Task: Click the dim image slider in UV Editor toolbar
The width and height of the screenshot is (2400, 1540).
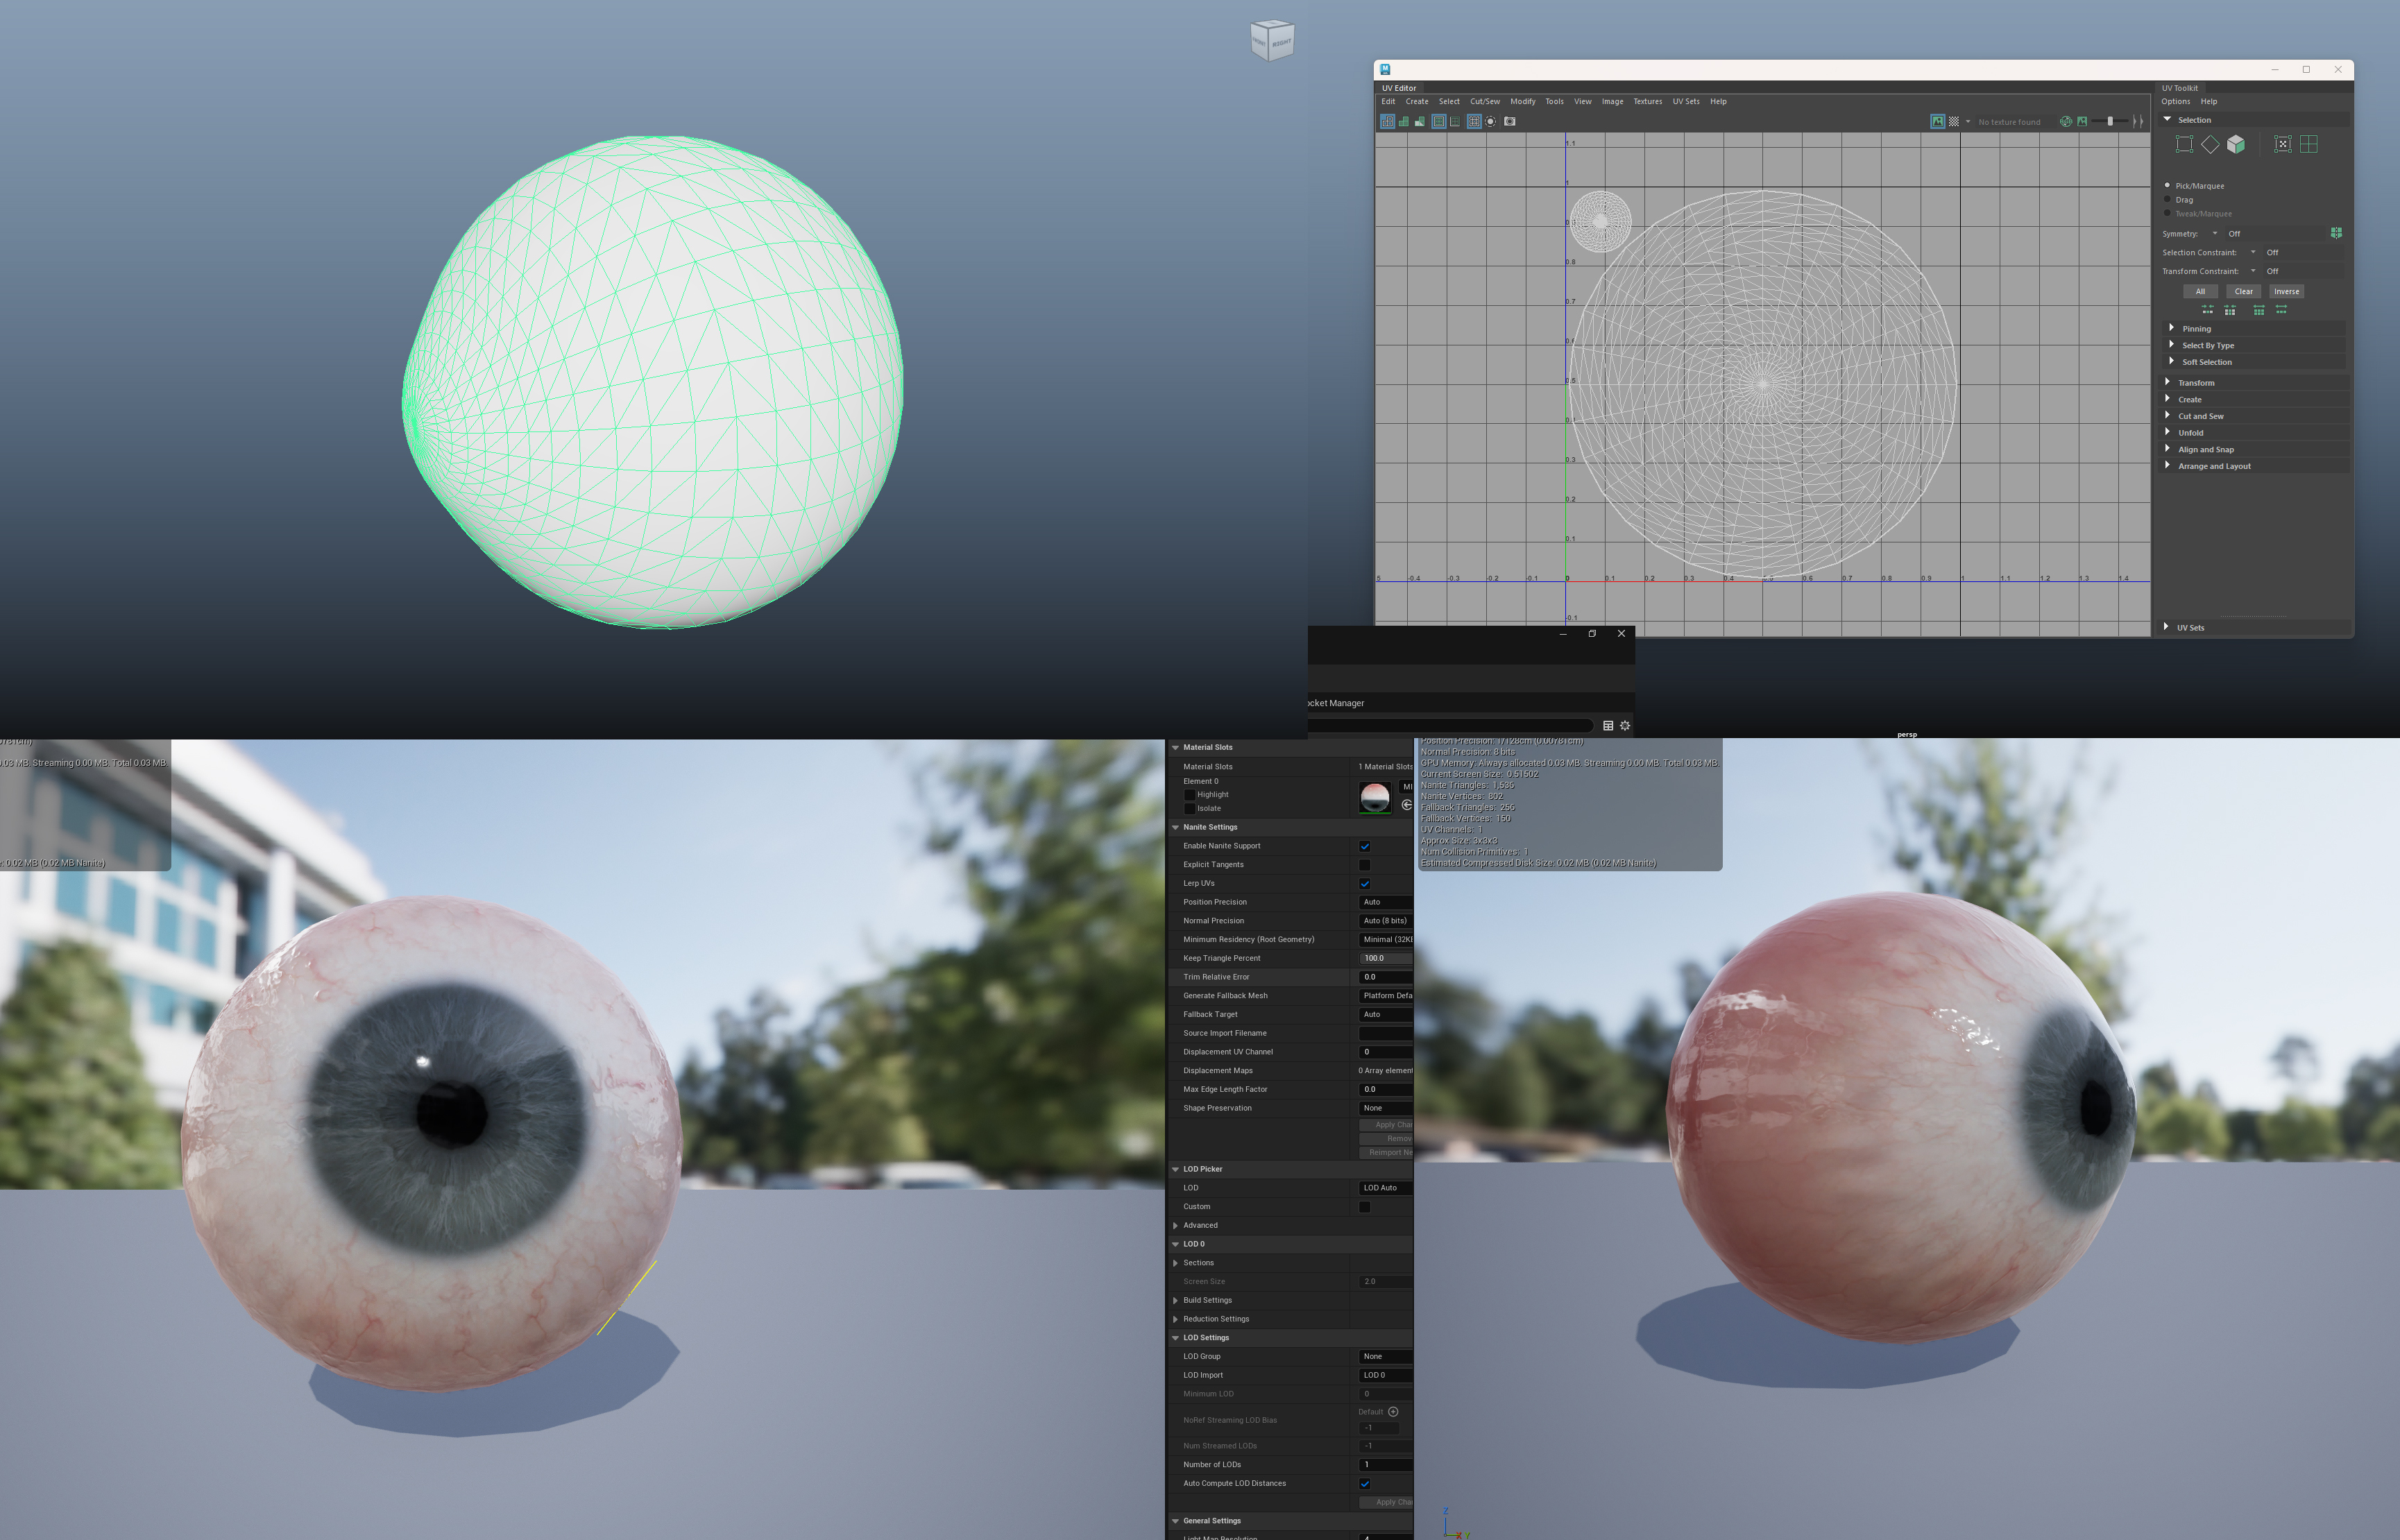Action: [x=2109, y=121]
